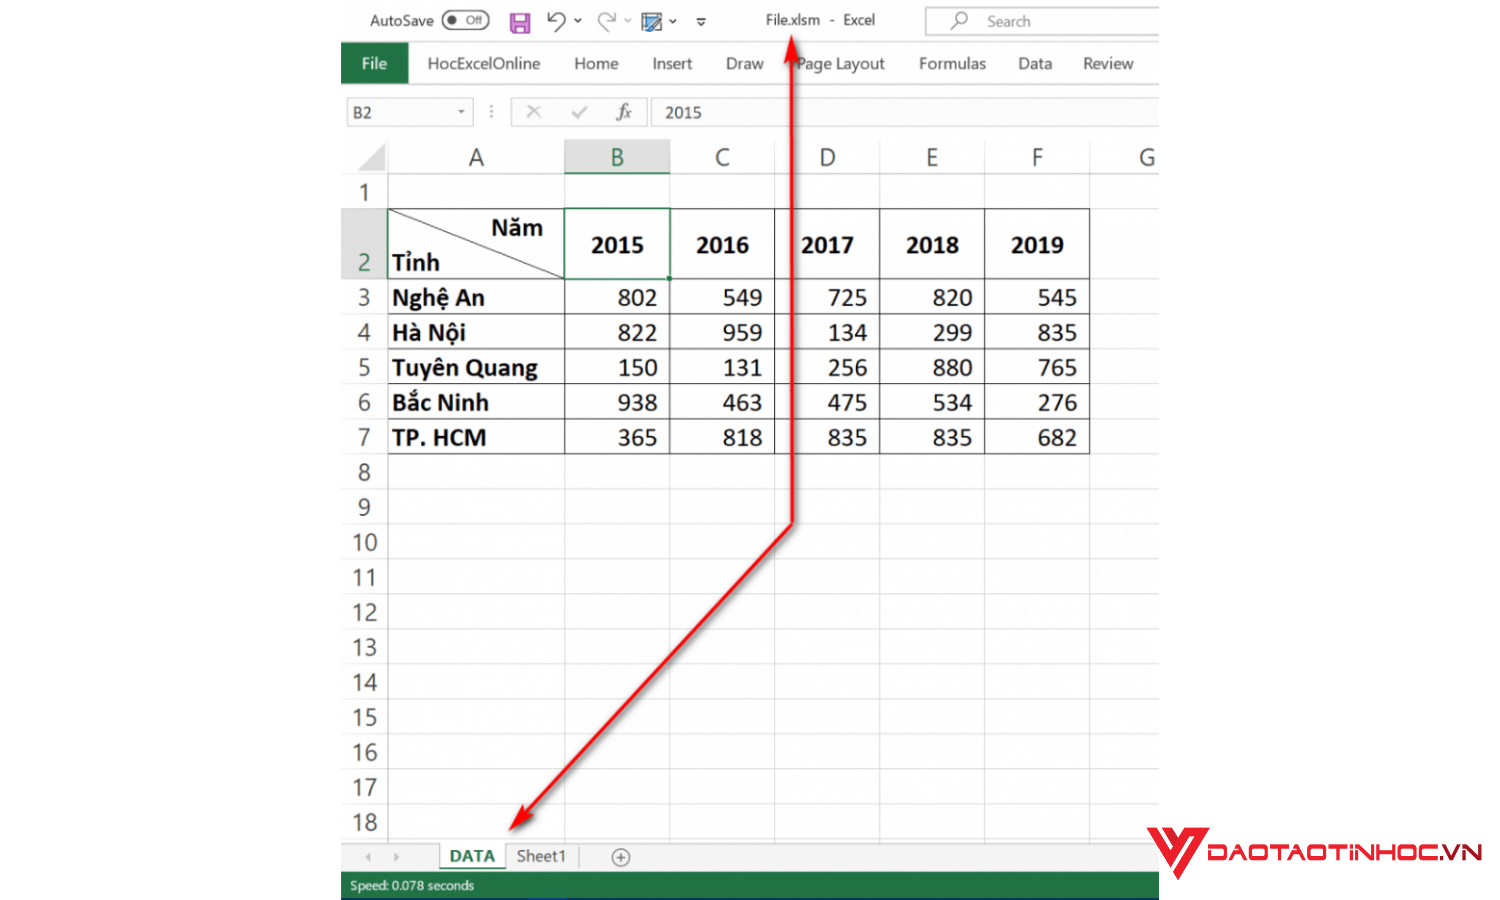
Task: Undo the last action
Action: (x=556, y=21)
